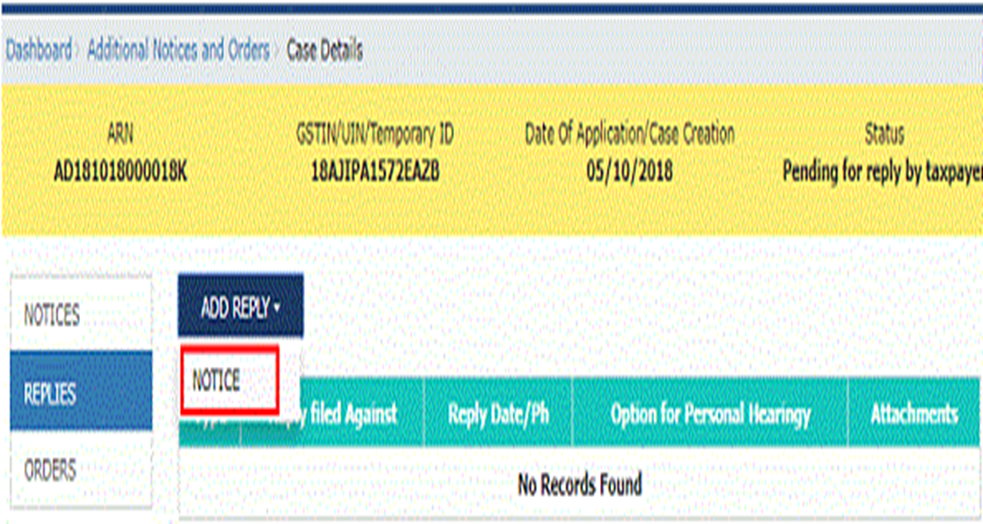Click the GSTIN/UIN/Temporary ID label
The width and height of the screenshot is (983, 524).
tap(375, 134)
